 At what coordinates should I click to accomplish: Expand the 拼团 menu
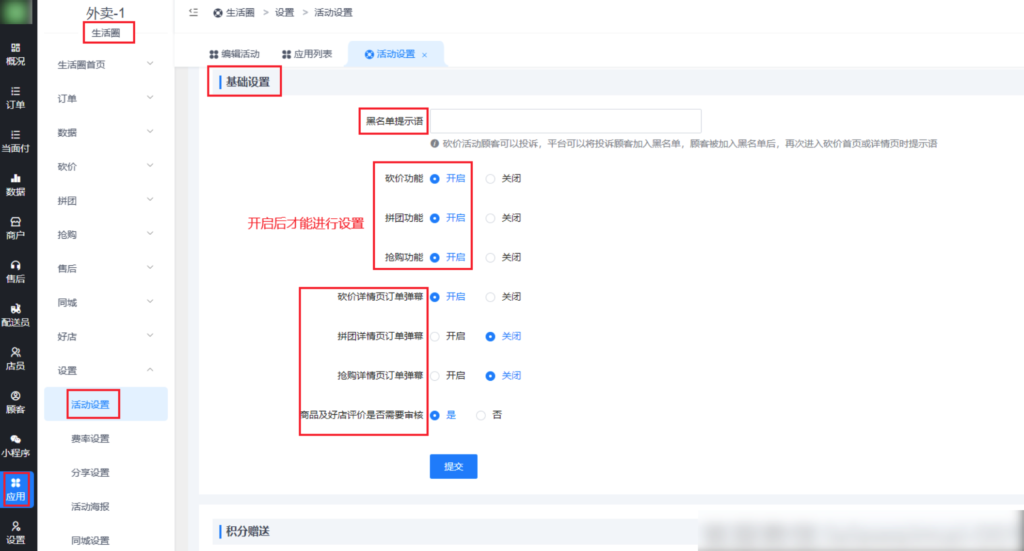pos(106,200)
